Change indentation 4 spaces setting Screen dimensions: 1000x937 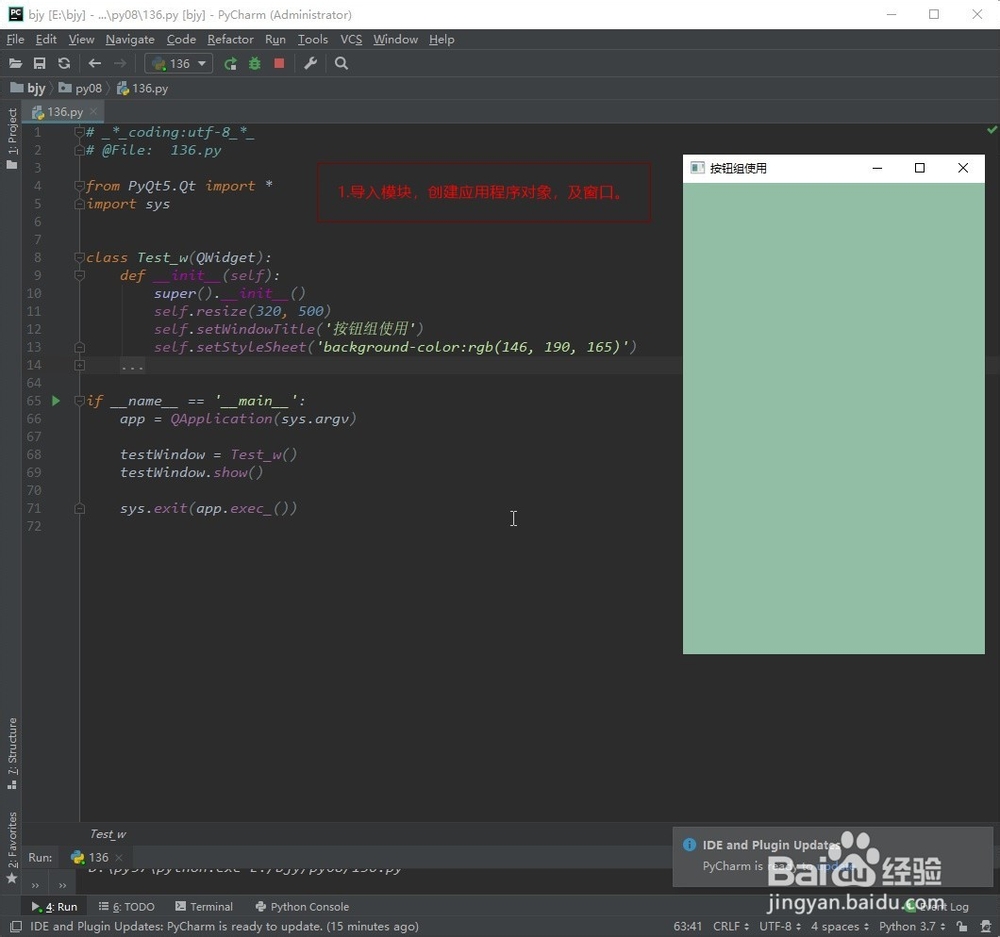click(839, 926)
